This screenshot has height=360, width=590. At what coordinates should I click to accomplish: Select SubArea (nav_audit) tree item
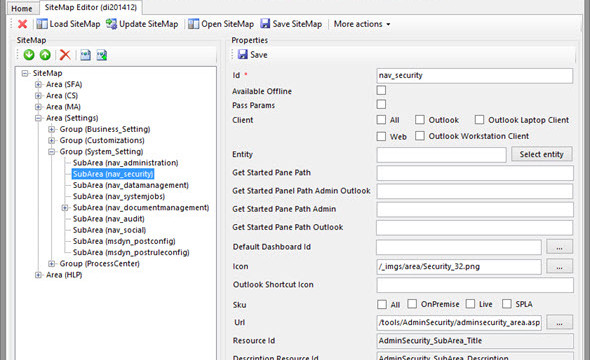coord(109,219)
